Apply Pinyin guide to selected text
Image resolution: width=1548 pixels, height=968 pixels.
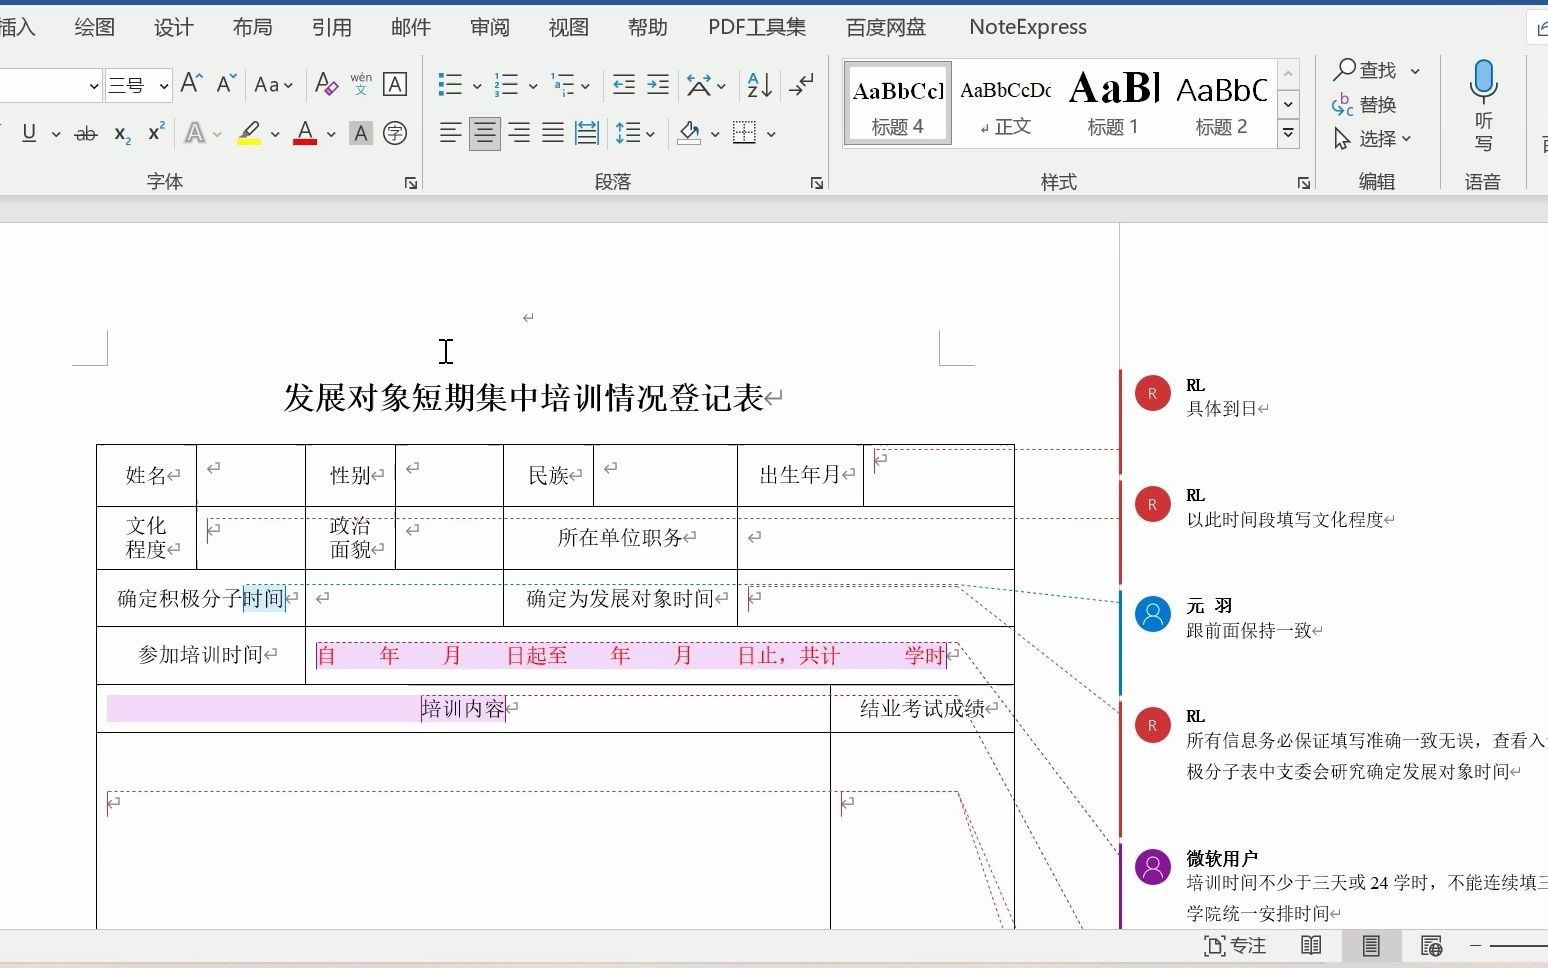(x=360, y=84)
